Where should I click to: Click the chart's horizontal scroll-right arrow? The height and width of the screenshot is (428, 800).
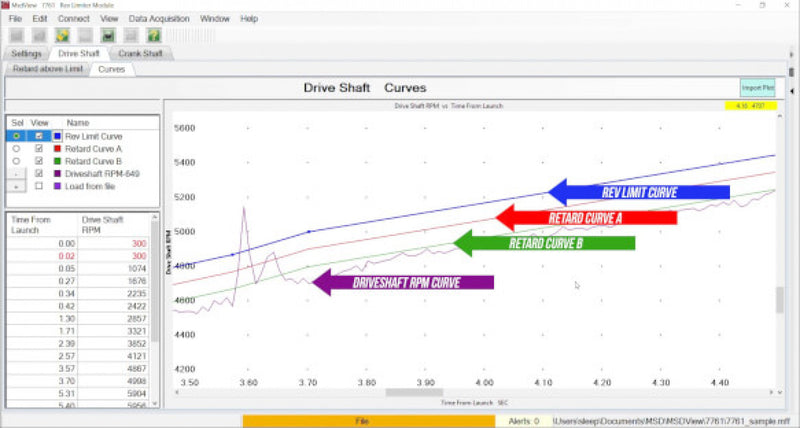coord(771,392)
